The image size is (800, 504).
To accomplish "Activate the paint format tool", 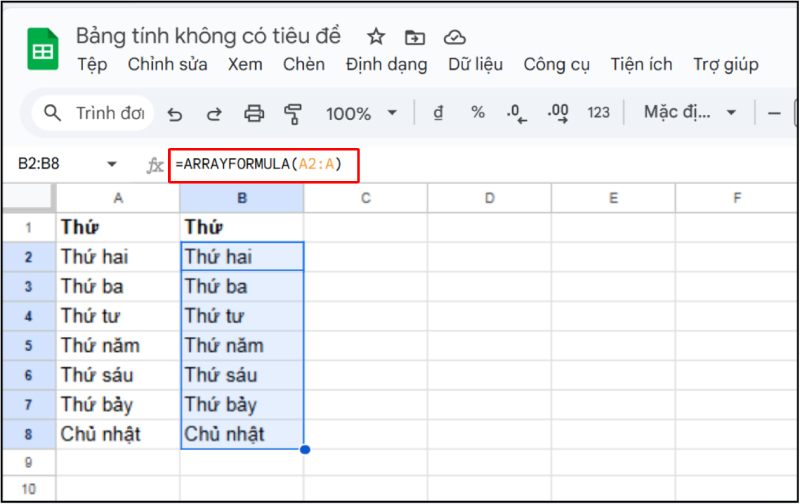I will pyautogui.click(x=293, y=113).
